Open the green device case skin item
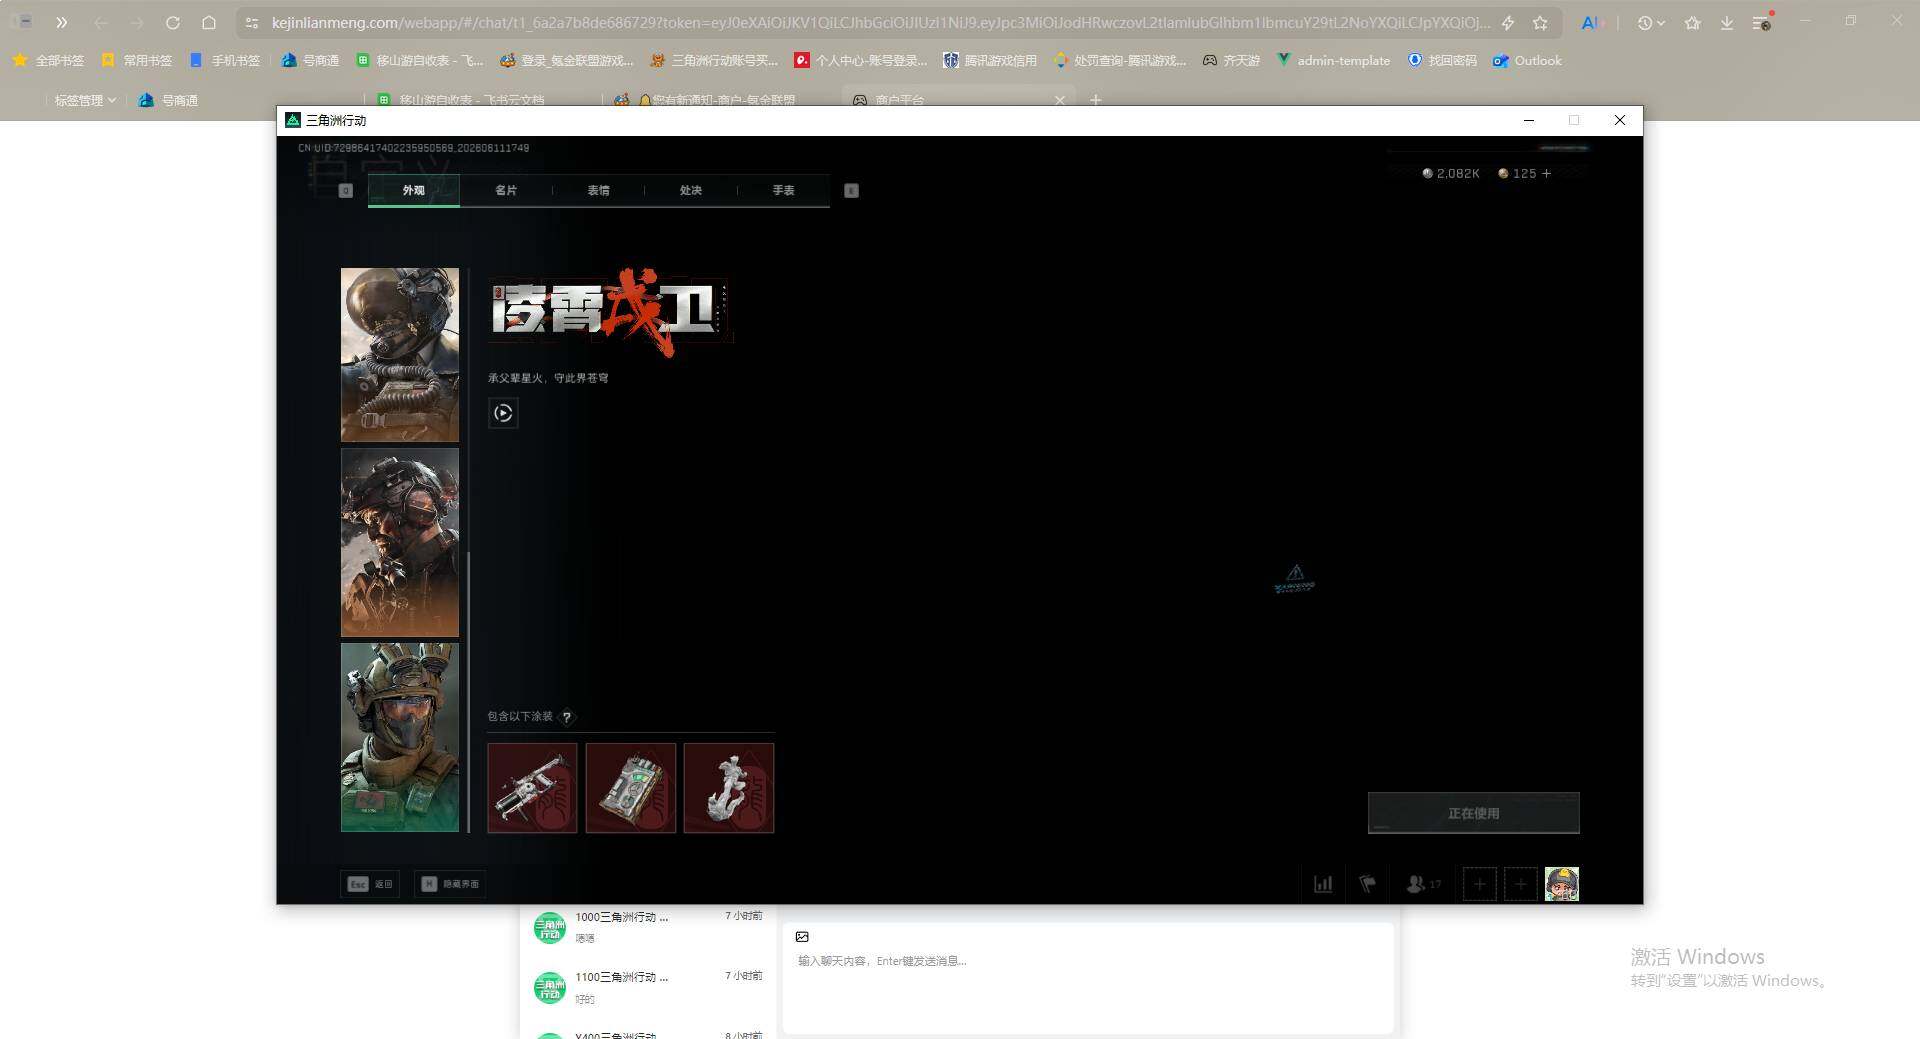This screenshot has height=1039, width=1920. (630, 788)
